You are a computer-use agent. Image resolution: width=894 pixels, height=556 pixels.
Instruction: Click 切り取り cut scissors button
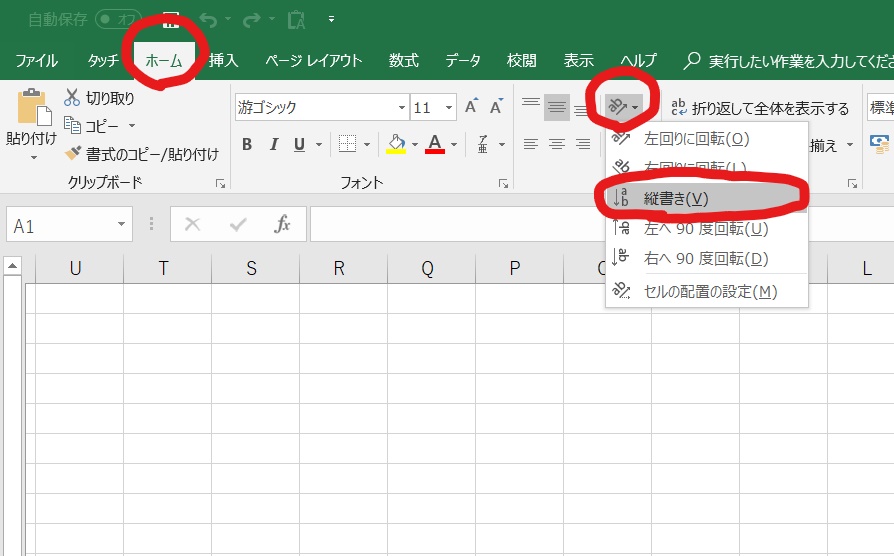pyautogui.click(x=99, y=98)
